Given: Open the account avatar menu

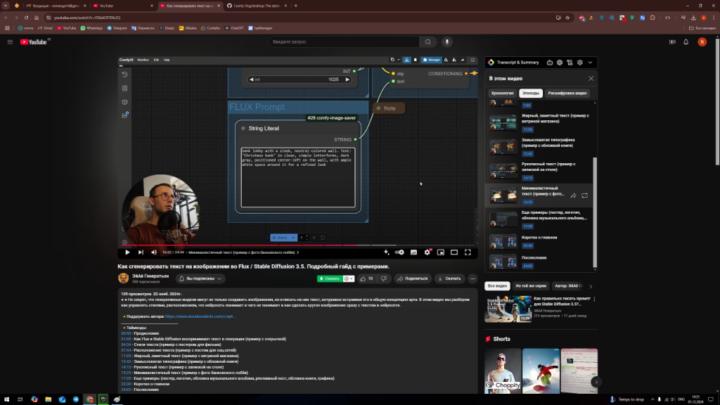Looking at the screenshot, I should (702, 42).
